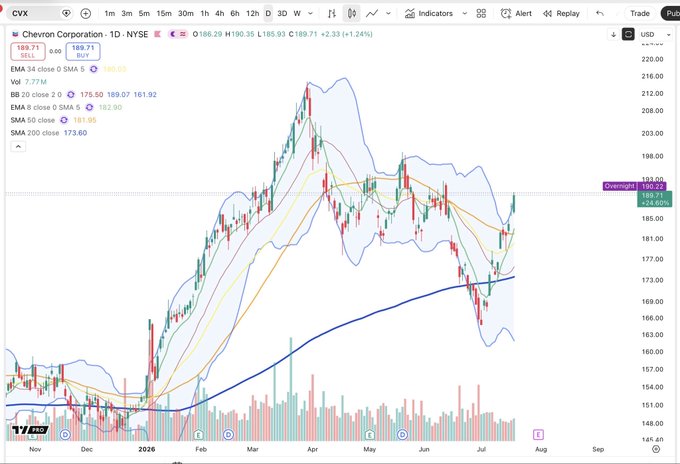The height and width of the screenshot is (464, 680).
Task: Click the Chevron Corporation · 1D · NYSE title
Action: [85, 34]
